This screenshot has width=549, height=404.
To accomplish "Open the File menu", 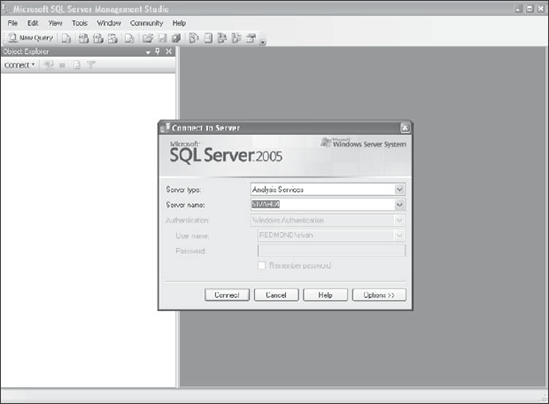I will [13, 23].
